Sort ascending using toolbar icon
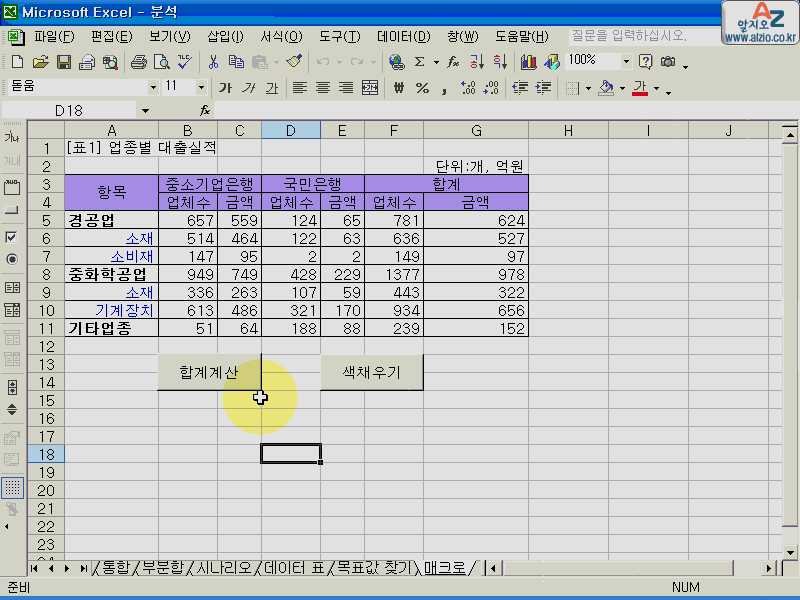This screenshot has width=800, height=600. [x=476, y=62]
